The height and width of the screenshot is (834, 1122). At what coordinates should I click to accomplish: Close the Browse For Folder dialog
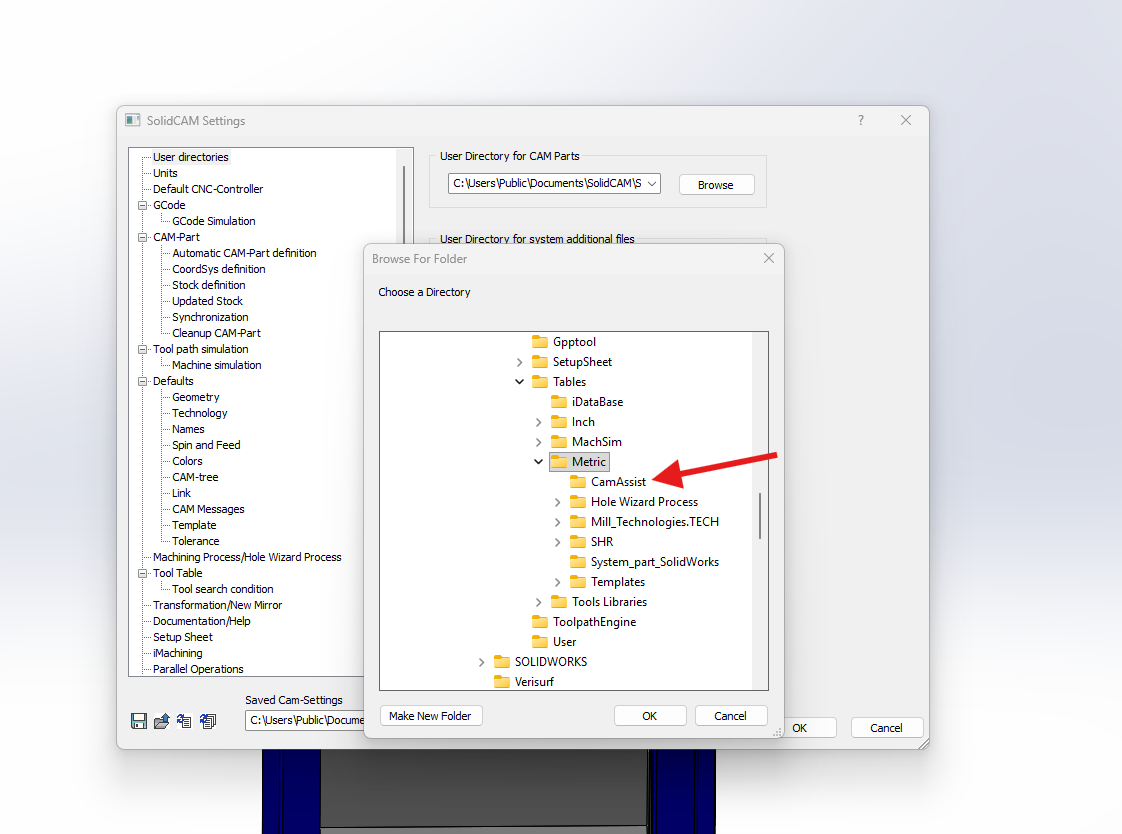(x=769, y=258)
